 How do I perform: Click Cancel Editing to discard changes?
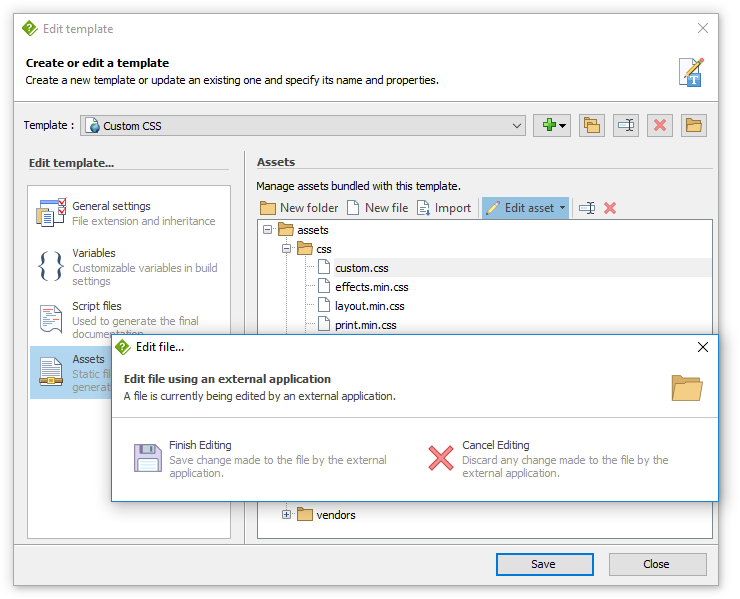tap(548, 458)
